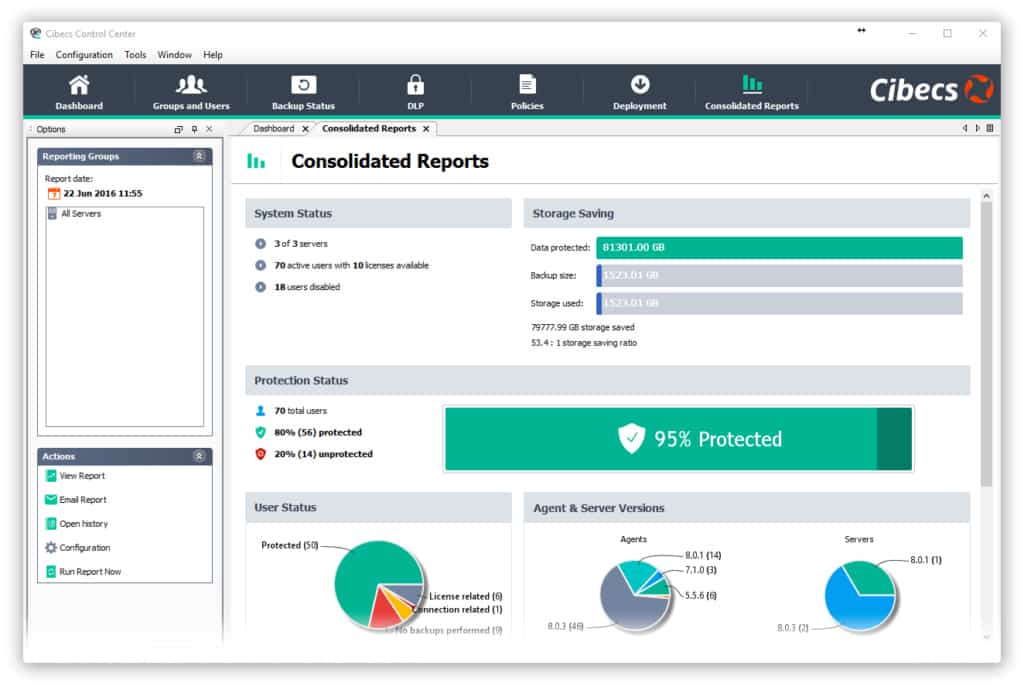The height and width of the screenshot is (690, 1024).
Task: Click the Data protected 81301.00 GB bar
Action: coord(779,248)
